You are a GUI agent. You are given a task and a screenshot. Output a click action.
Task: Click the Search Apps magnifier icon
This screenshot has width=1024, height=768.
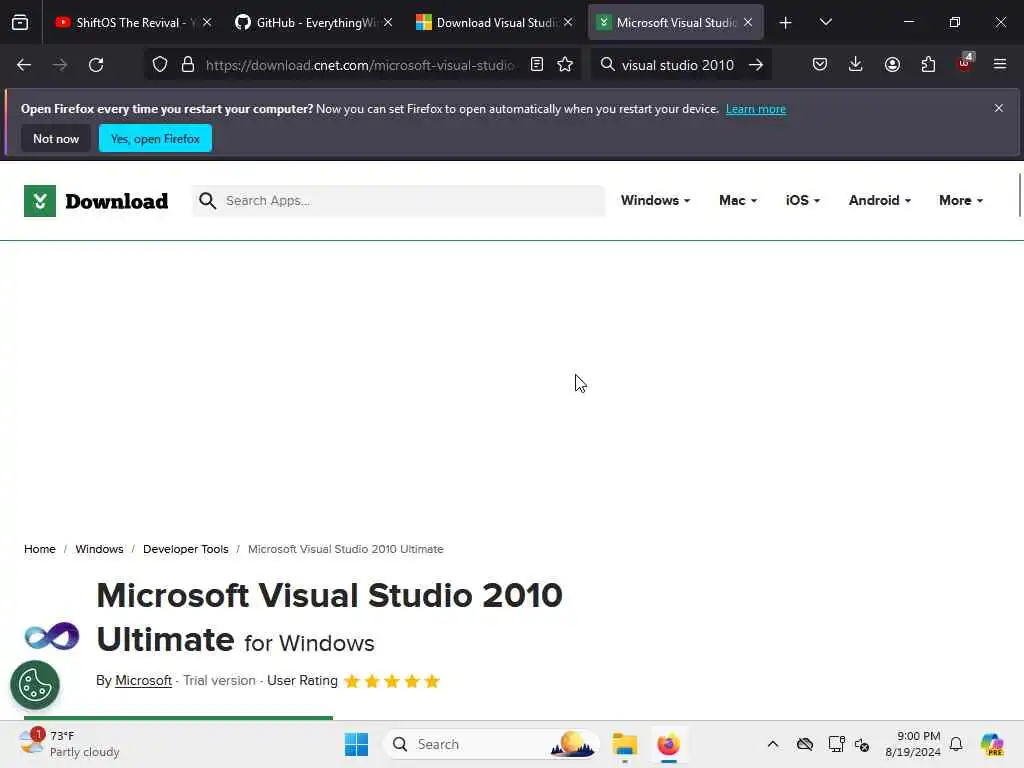pos(208,200)
